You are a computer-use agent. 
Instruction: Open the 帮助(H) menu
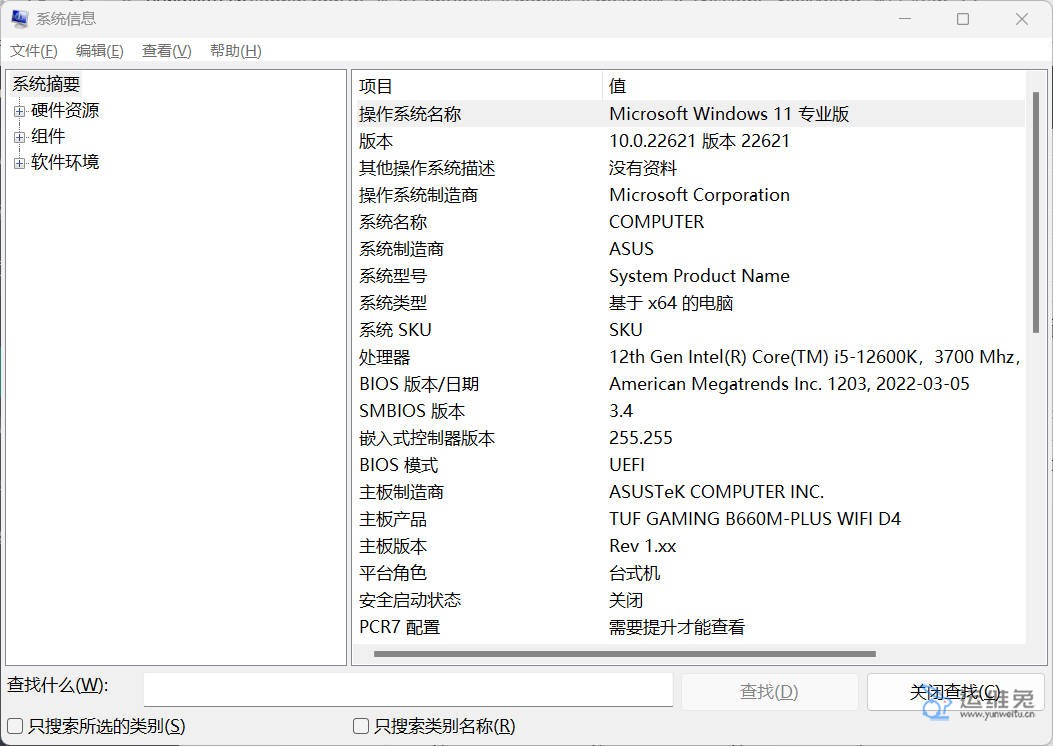(x=235, y=51)
